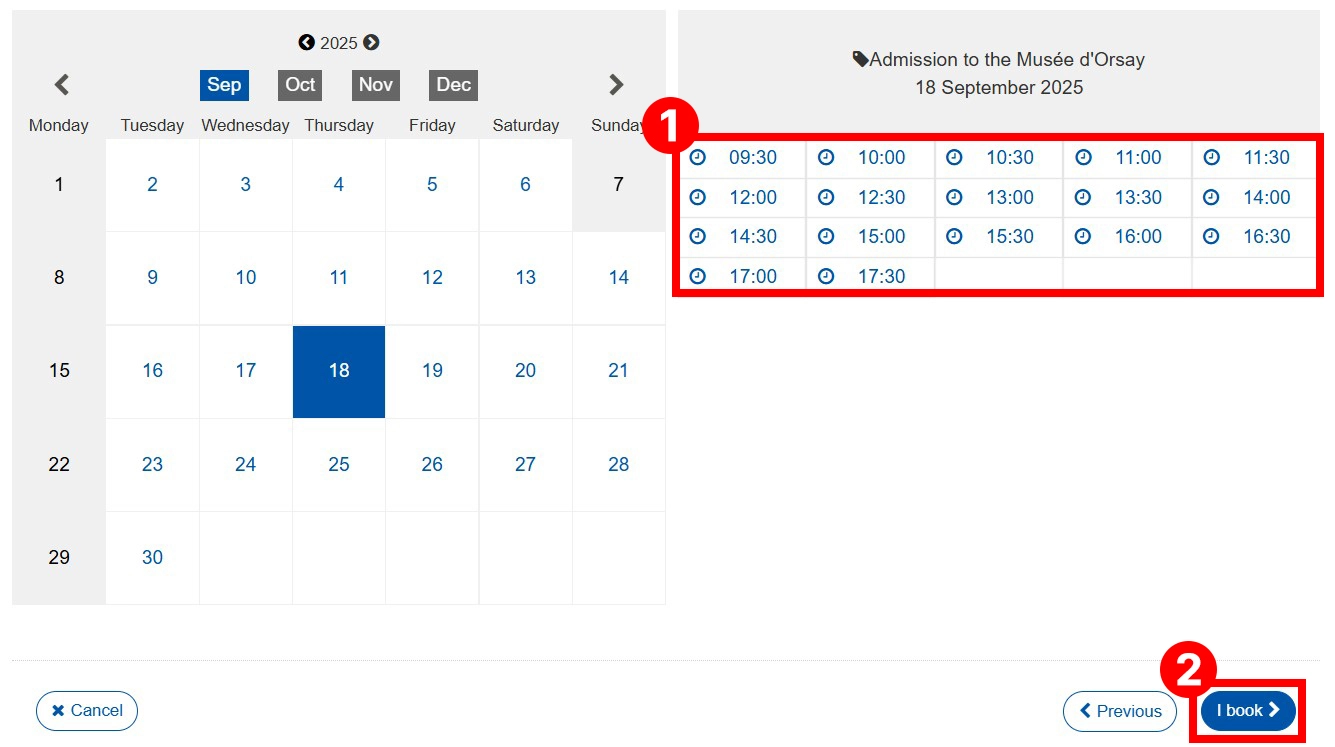
Task: Click the Cancel button
Action: click(x=87, y=711)
